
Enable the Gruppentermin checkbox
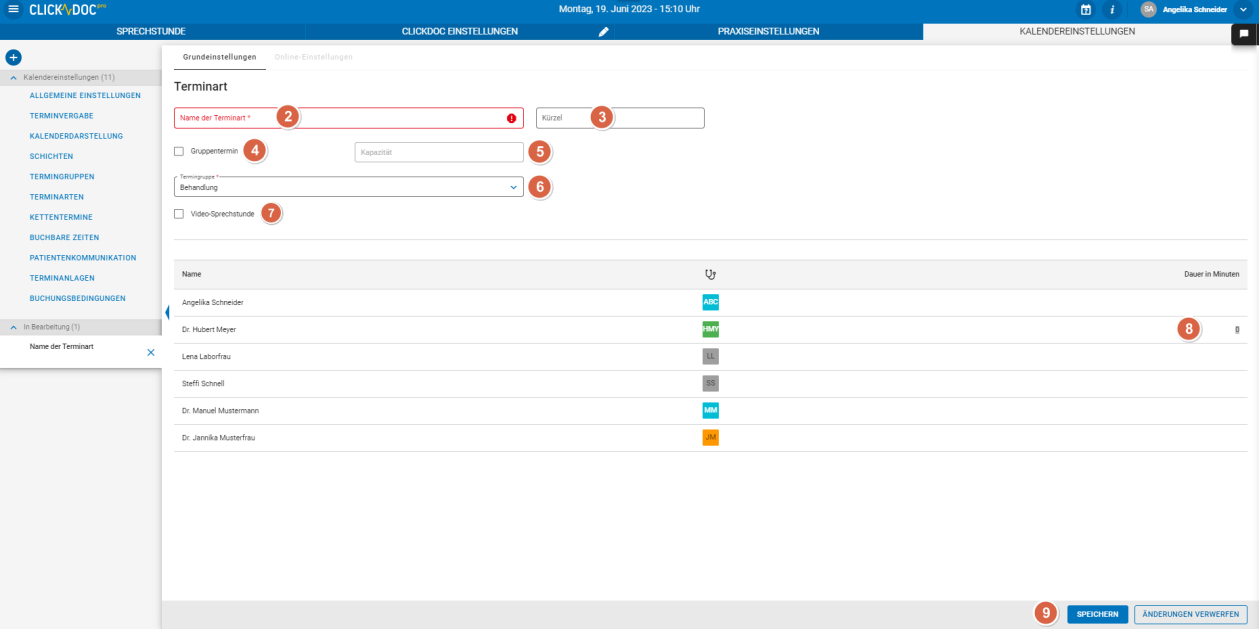pyautogui.click(x=179, y=151)
